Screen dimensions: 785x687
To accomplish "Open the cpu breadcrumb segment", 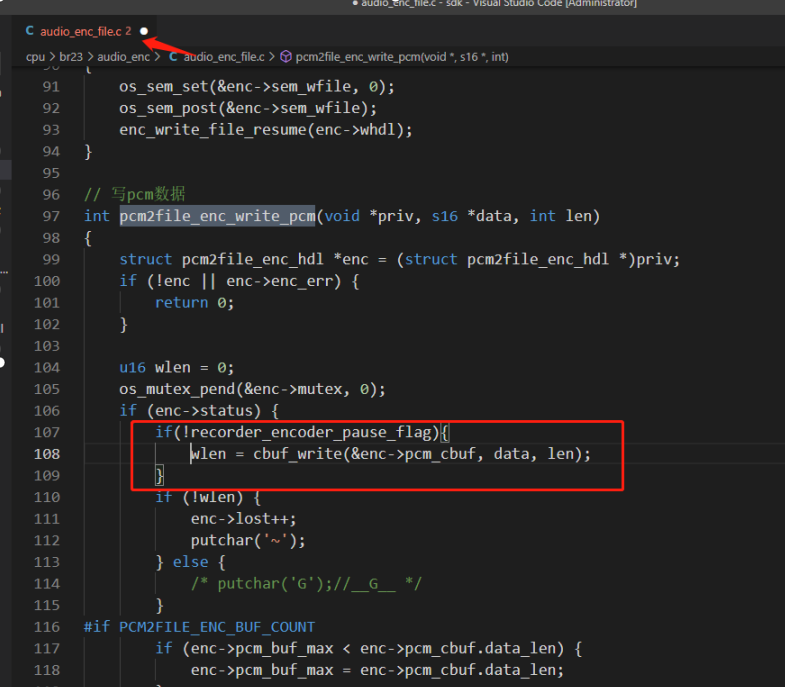I will tap(35, 57).
